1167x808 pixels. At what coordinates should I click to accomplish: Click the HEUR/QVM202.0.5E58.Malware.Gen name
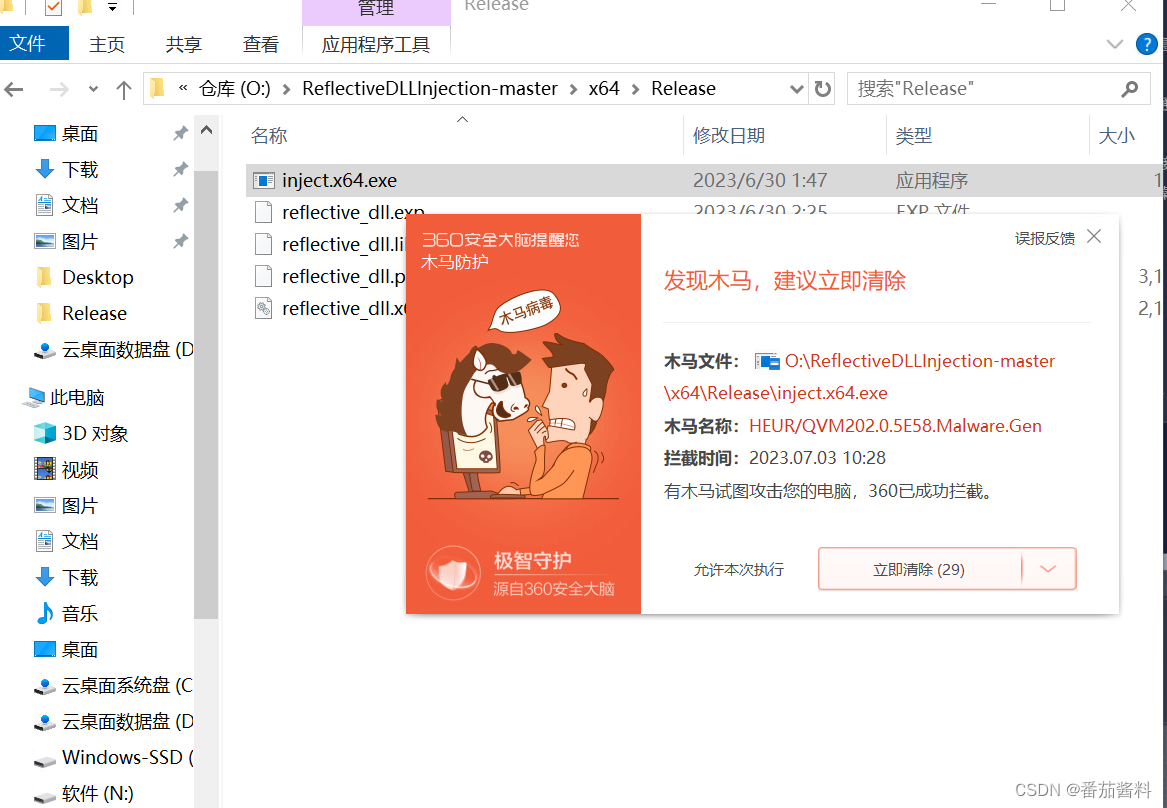coord(895,426)
